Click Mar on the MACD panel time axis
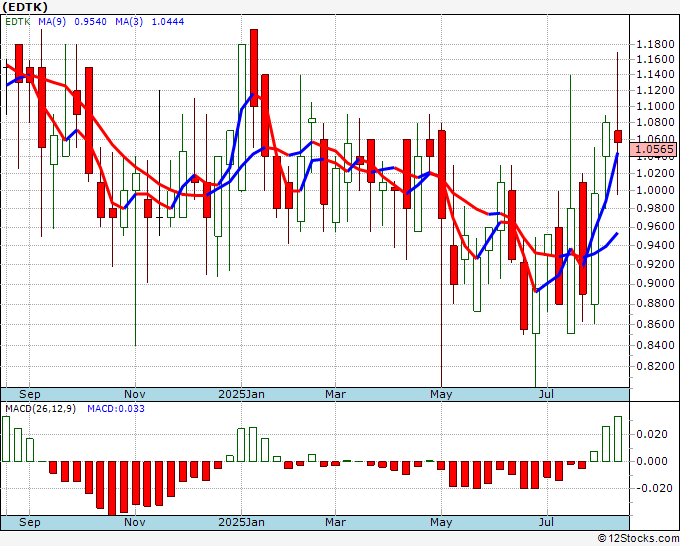Screen dimensions: 680x546 pyautogui.click(x=335, y=522)
